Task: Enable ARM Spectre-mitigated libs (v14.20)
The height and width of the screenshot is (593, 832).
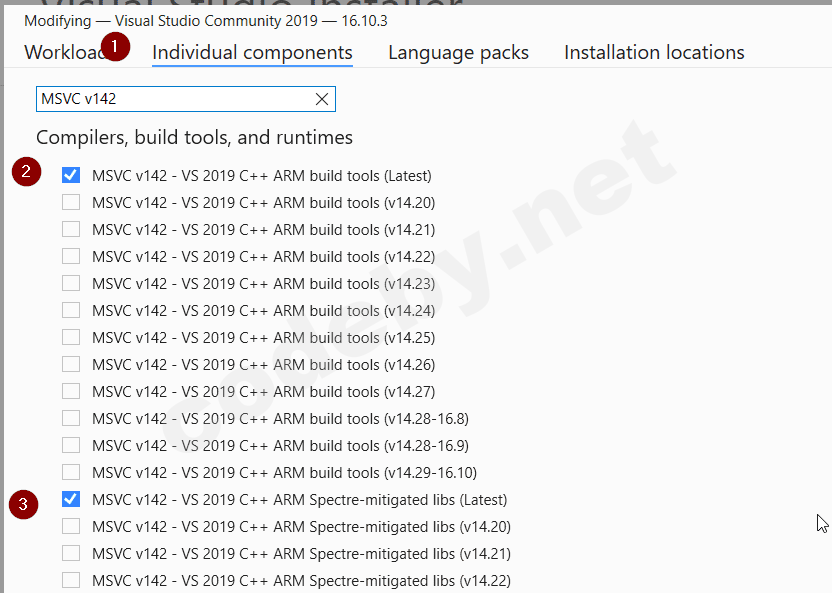Action: (71, 526)
